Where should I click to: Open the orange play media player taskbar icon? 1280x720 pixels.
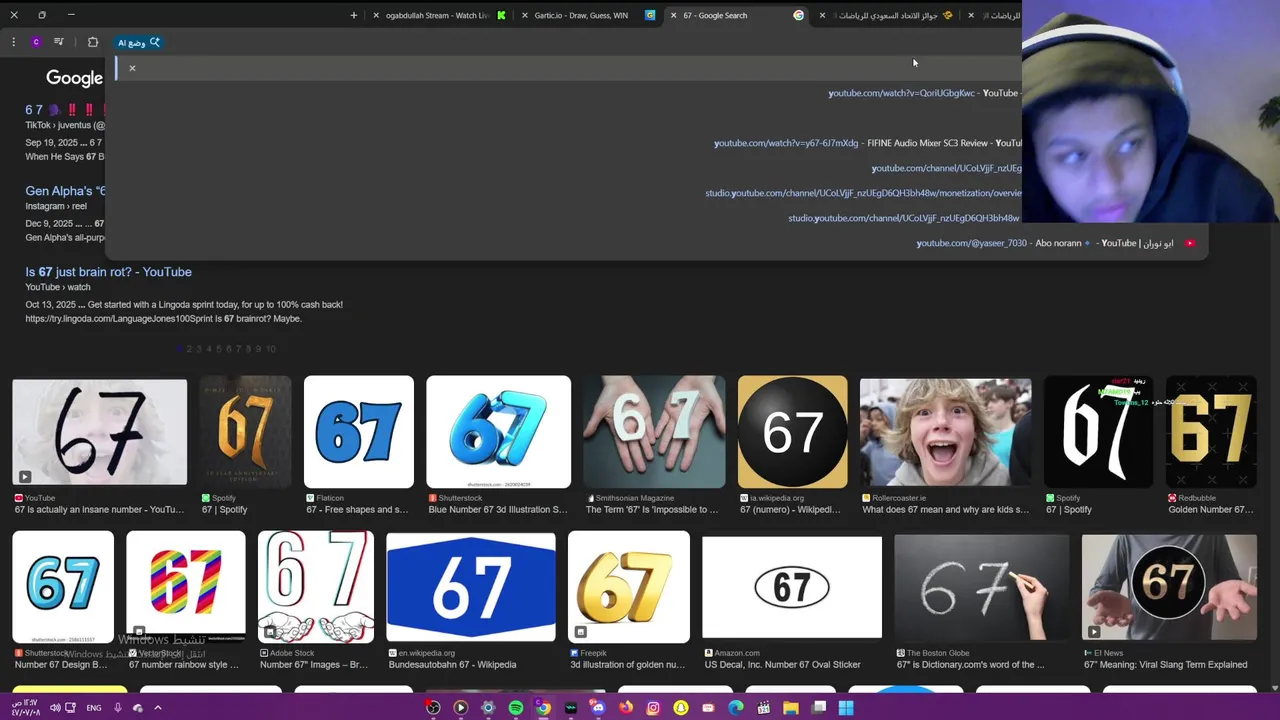pos(461,708)
